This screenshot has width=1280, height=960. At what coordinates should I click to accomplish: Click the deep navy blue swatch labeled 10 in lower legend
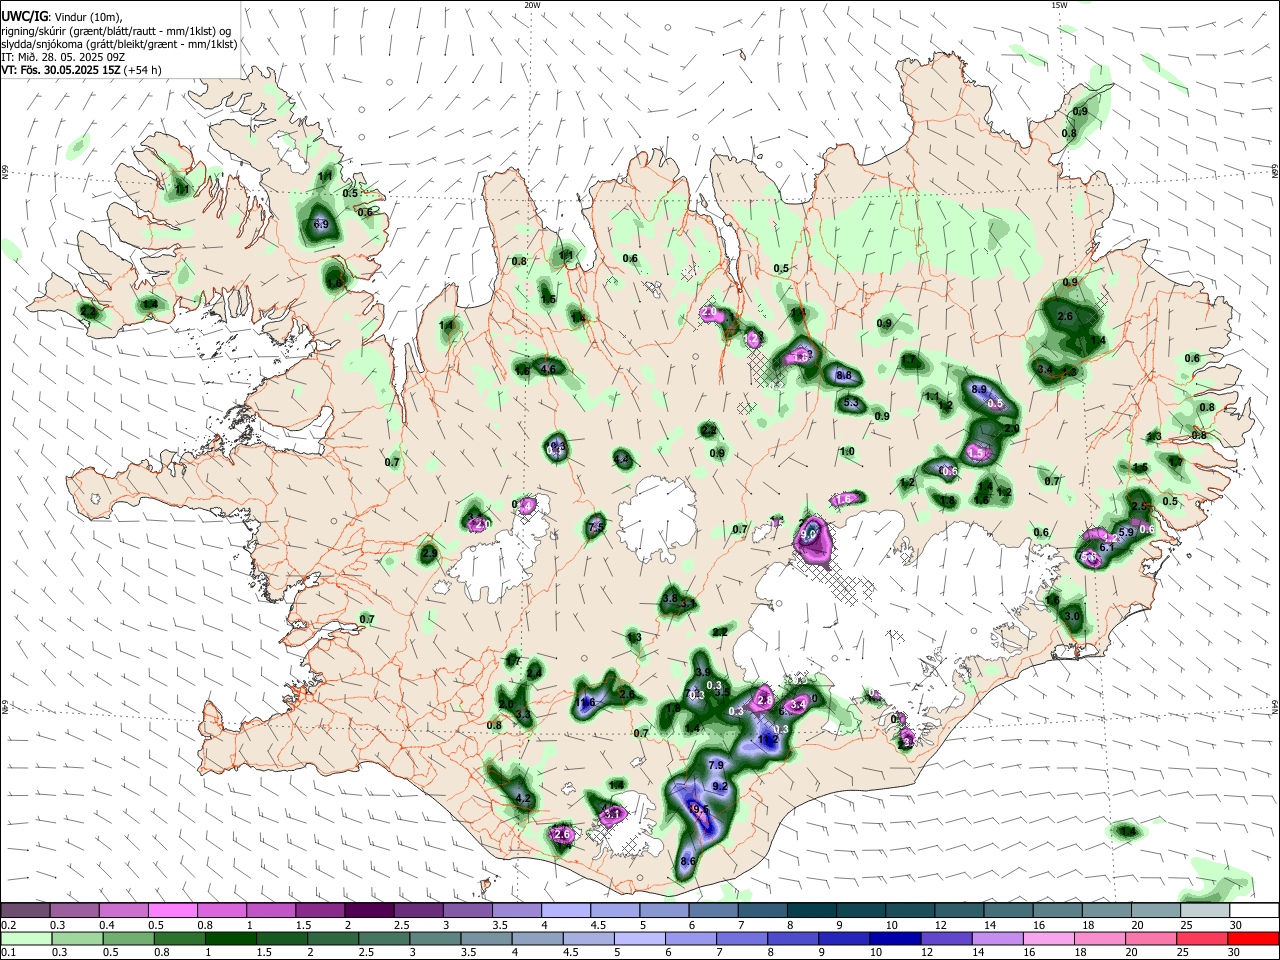(x=894, y=939)
